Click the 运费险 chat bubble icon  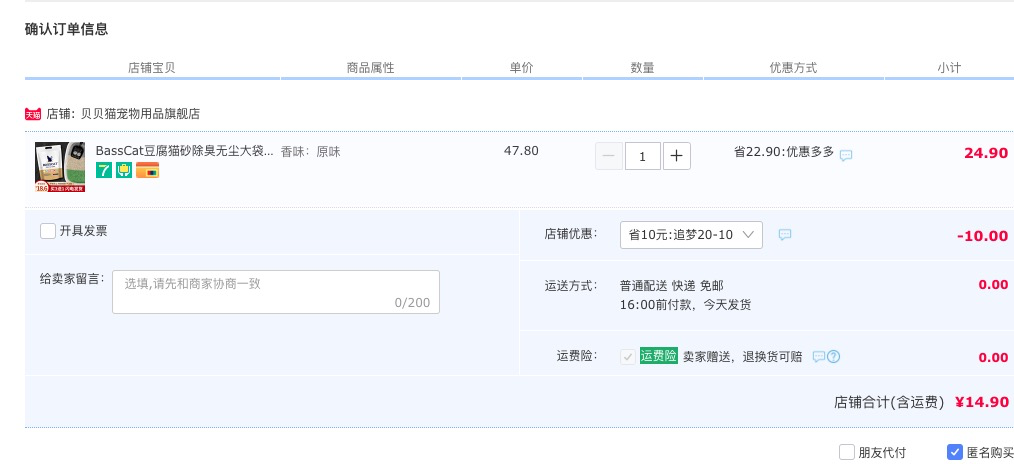pyautogui.click(x=819, y=356)
